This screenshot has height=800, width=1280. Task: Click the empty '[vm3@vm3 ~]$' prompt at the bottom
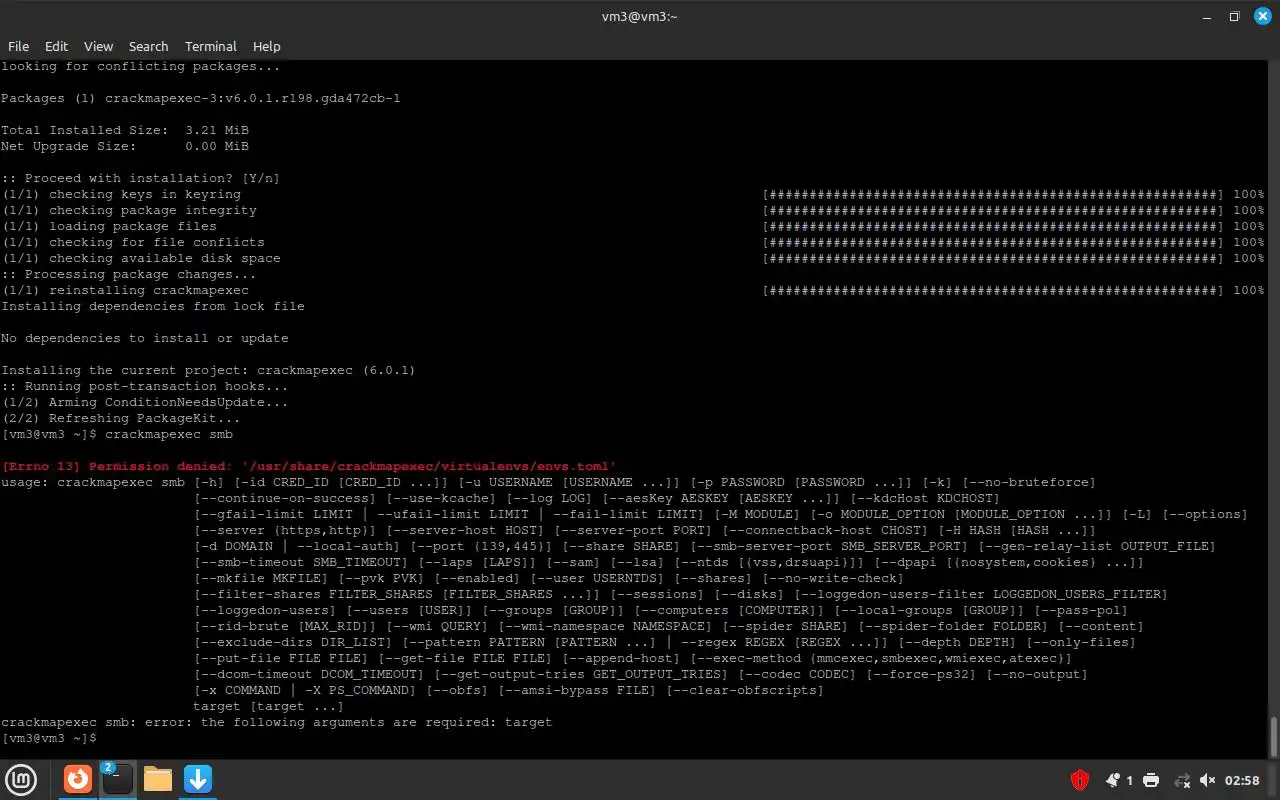[x=49, y=738]
